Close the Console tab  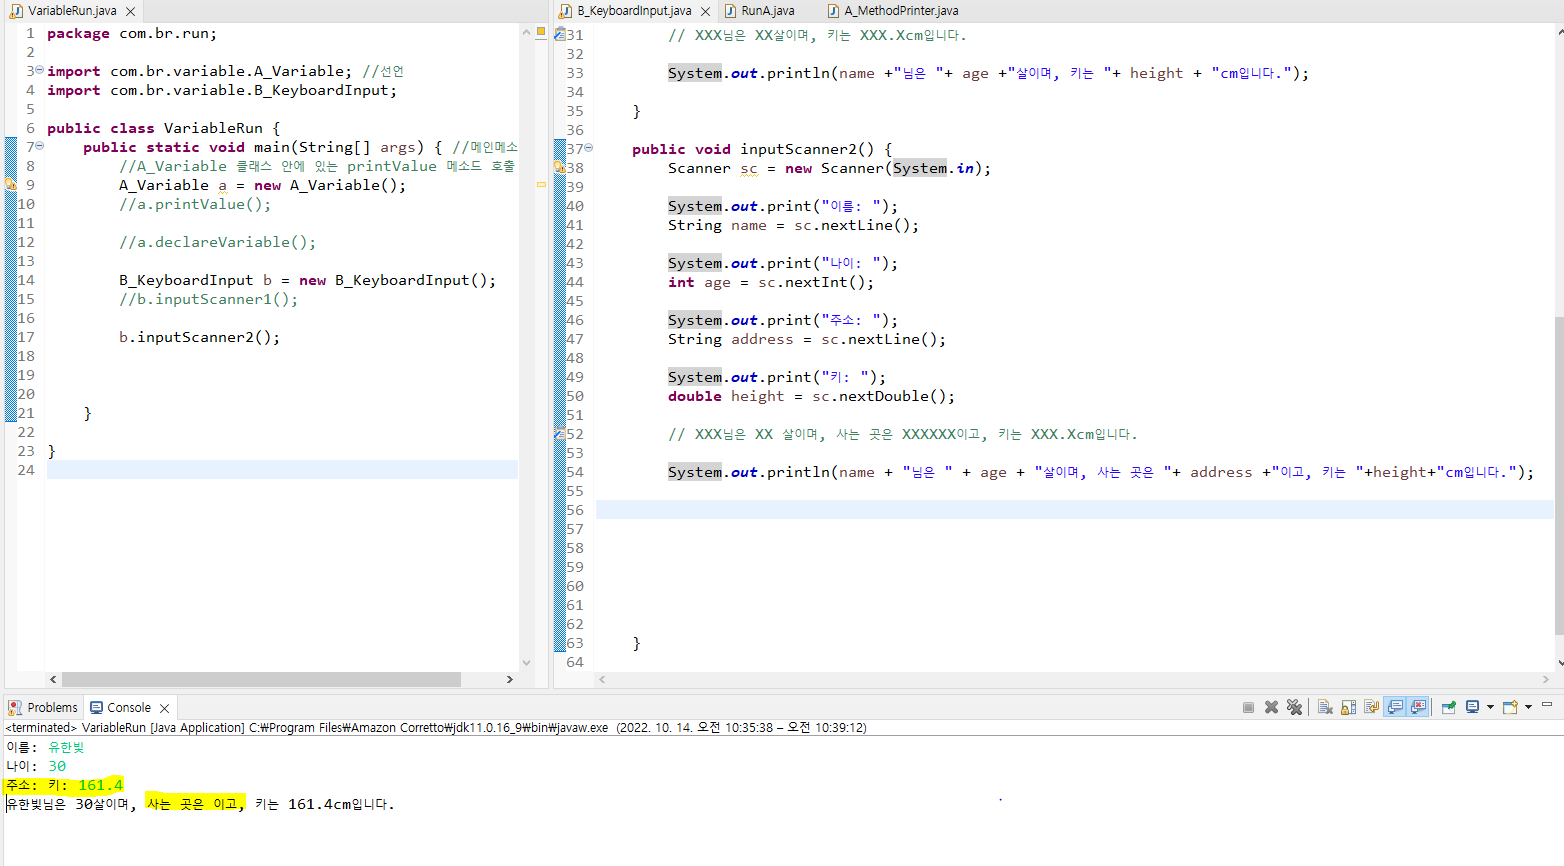click(x=165, y=708)
